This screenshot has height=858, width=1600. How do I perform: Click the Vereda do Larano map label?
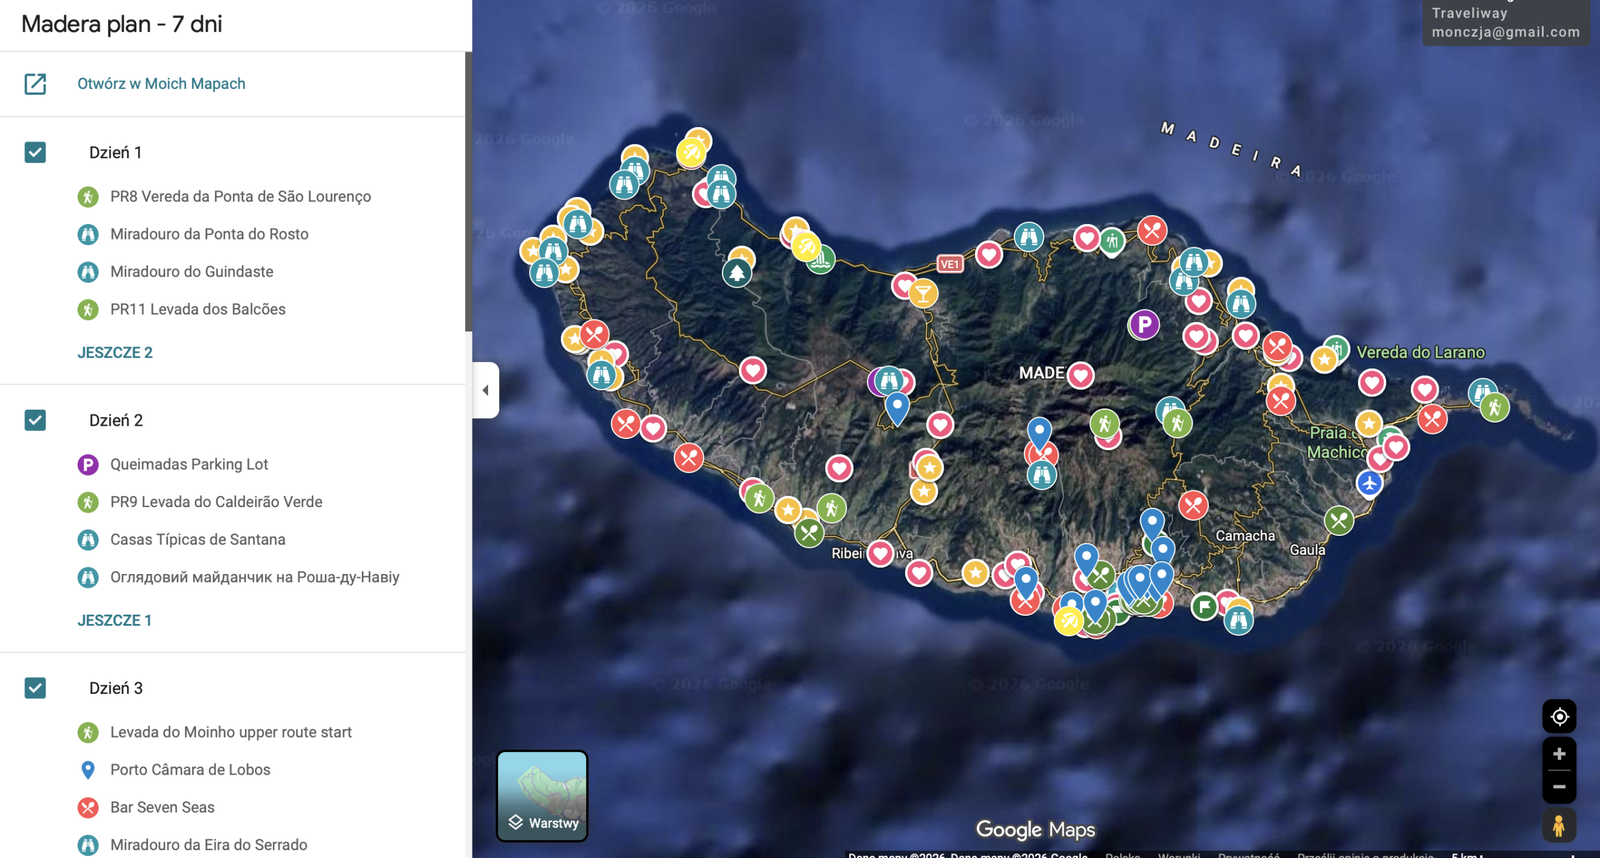pos(1420,352)
